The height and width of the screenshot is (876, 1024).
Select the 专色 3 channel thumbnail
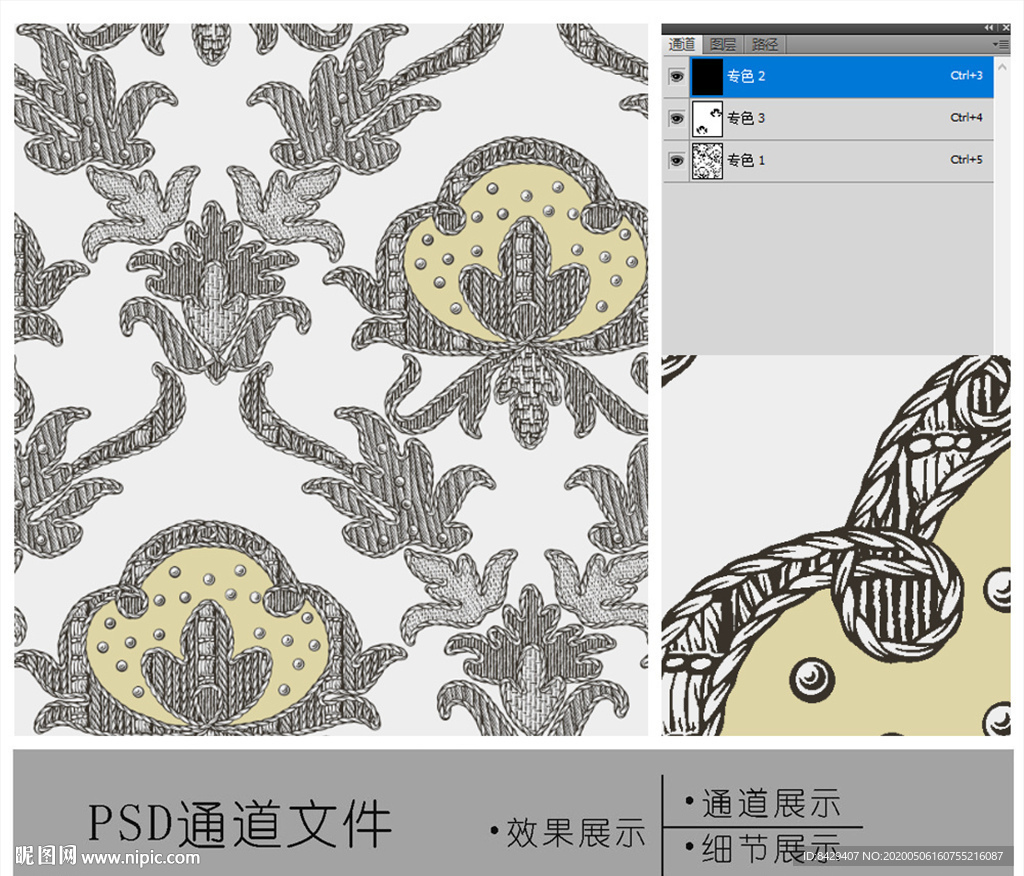pyautogui.click(x=707, y=118)
